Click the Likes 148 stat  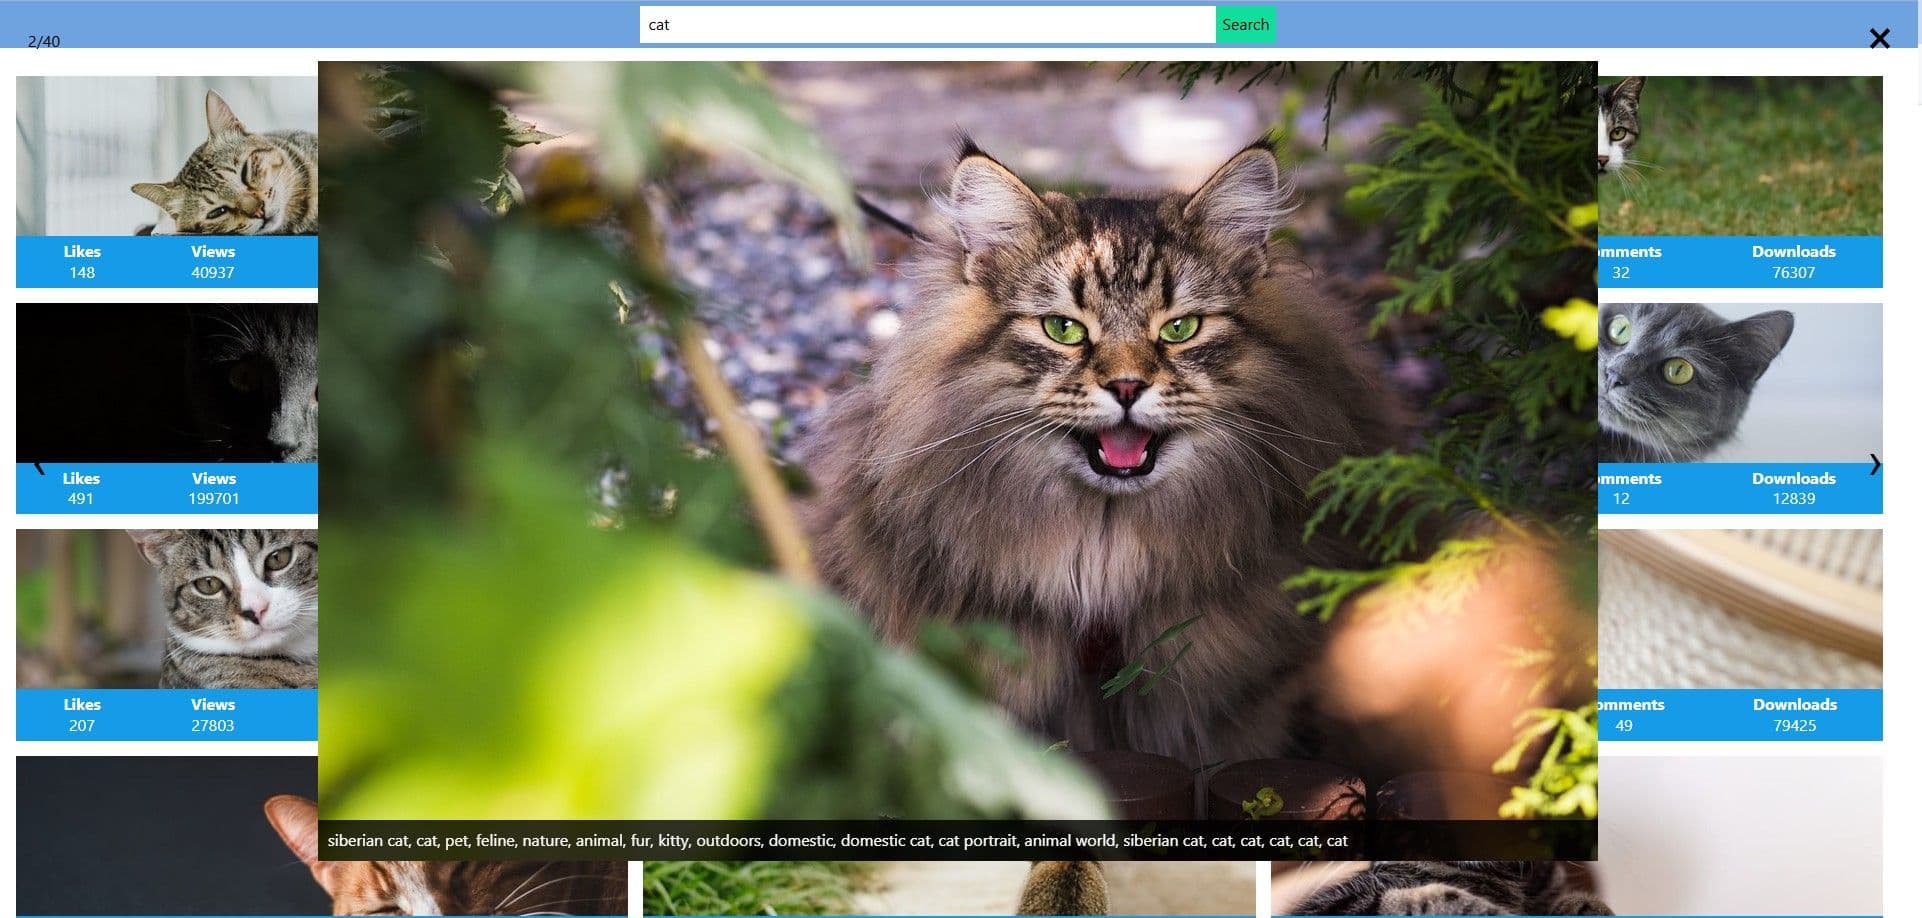[82, 262]
